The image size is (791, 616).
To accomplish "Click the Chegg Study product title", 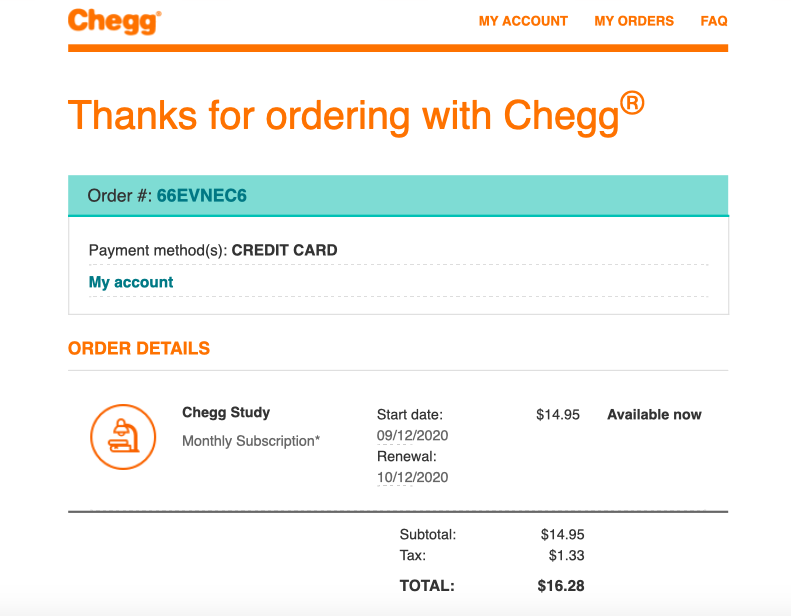I will 226,413.
